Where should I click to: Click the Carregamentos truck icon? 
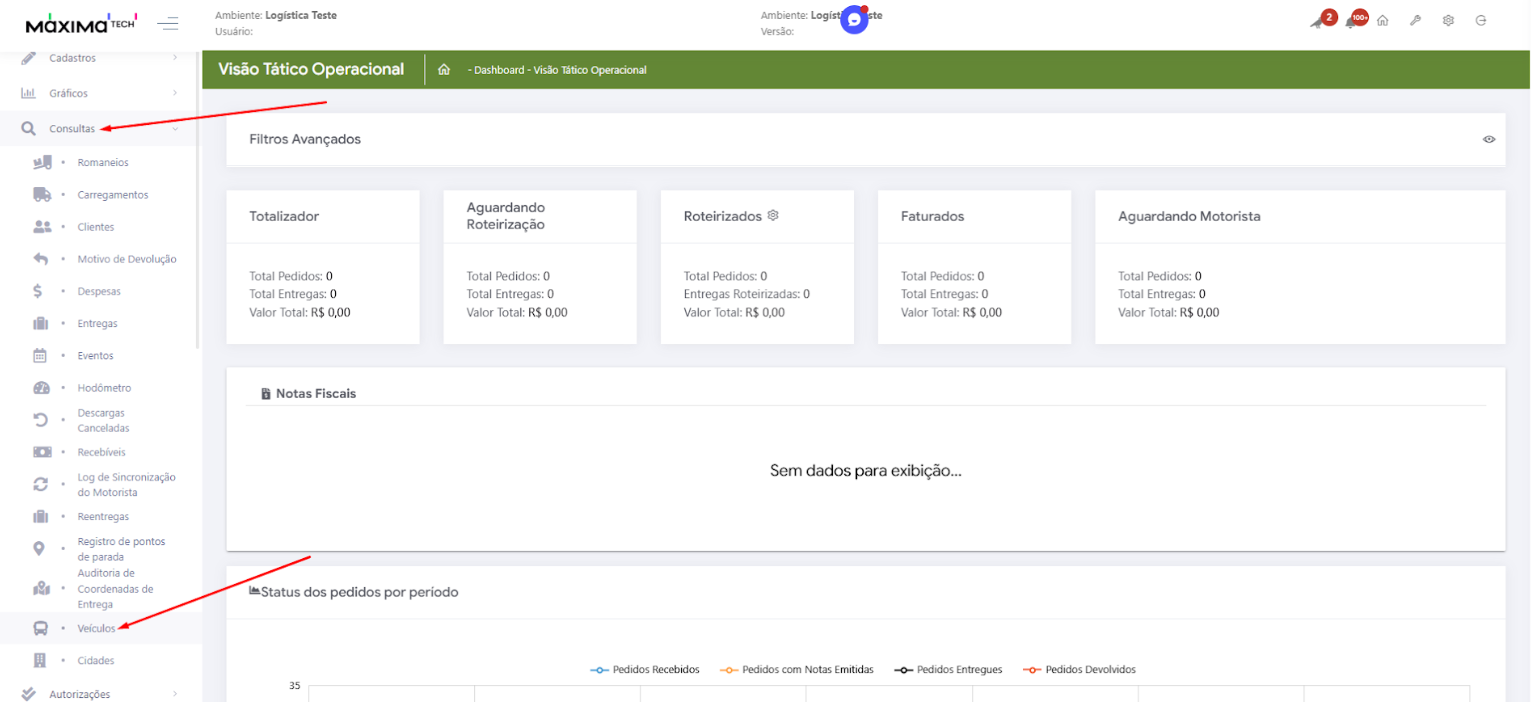coord(42,195)
